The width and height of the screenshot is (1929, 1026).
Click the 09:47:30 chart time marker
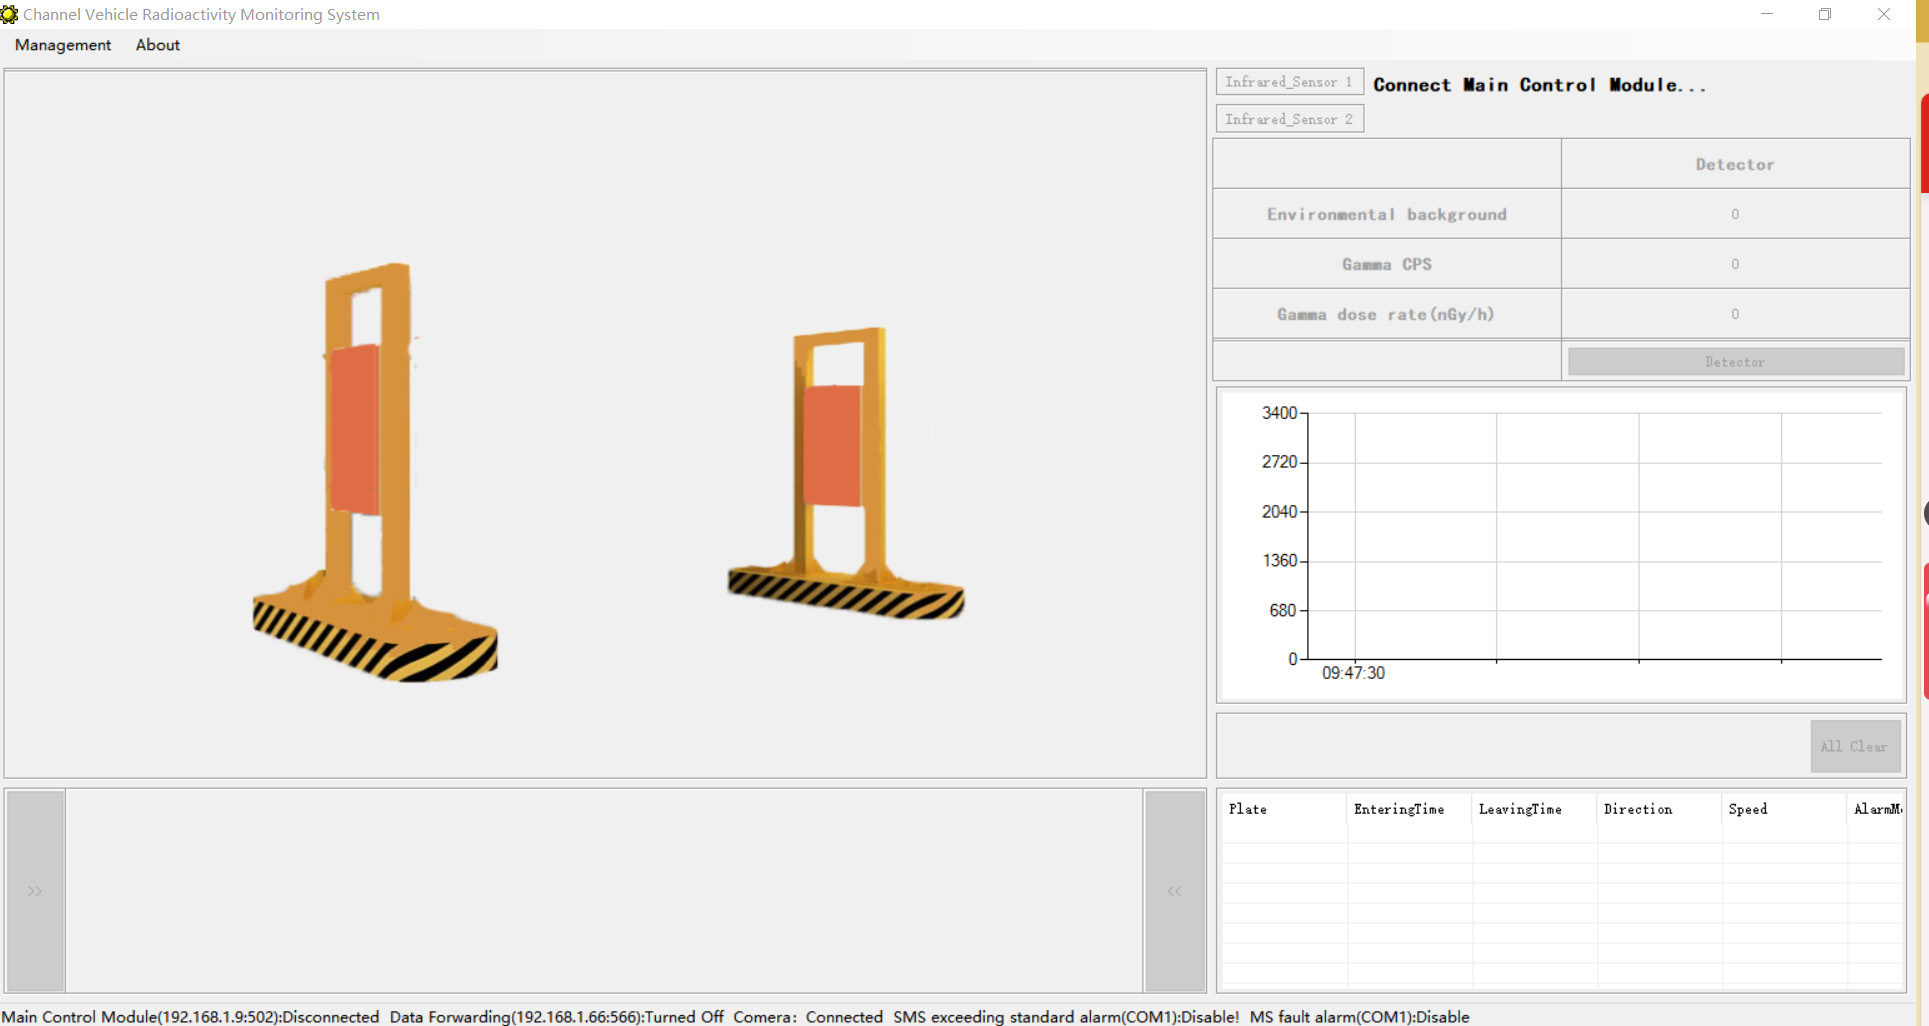1353,673
